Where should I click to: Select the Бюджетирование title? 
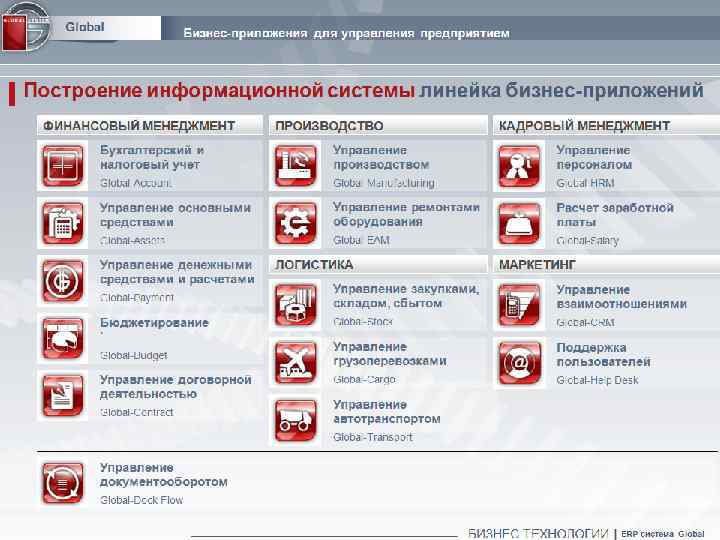[x=154, y=323]
